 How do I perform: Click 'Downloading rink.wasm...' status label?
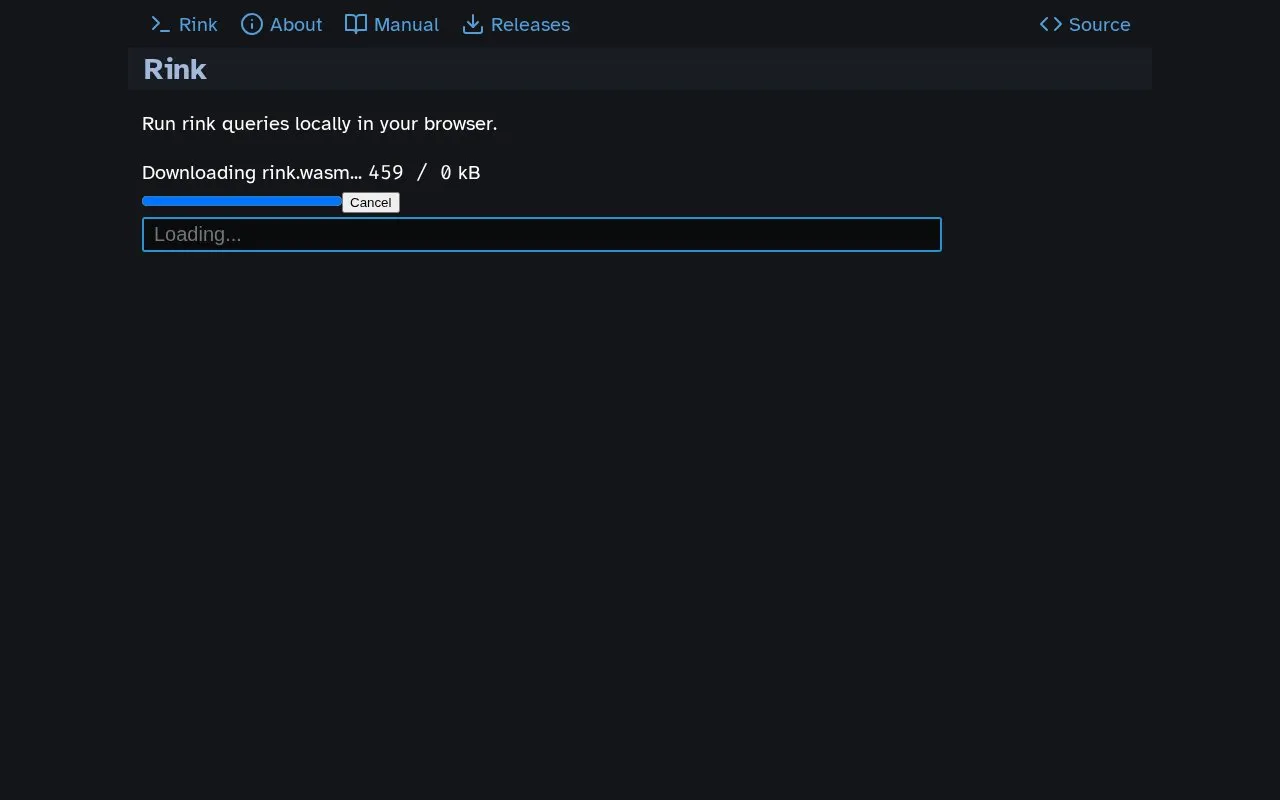(x=252, y=172)
